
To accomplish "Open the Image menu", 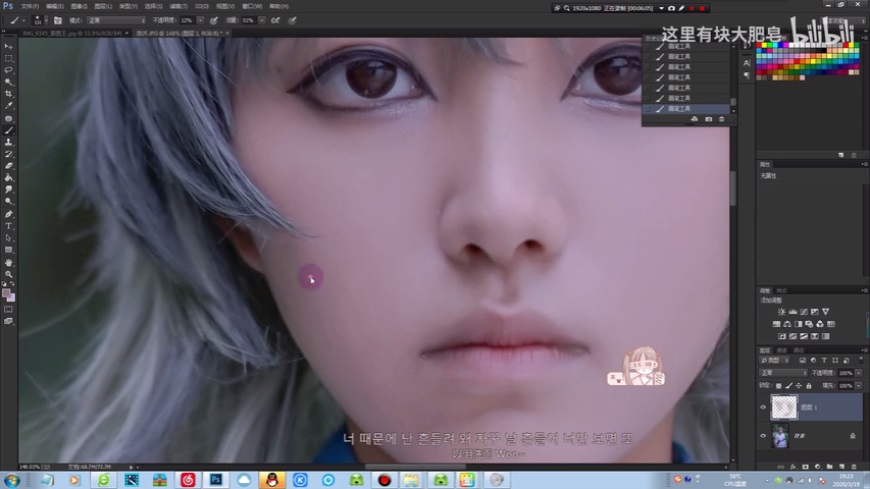I will (x=79, y=6).
